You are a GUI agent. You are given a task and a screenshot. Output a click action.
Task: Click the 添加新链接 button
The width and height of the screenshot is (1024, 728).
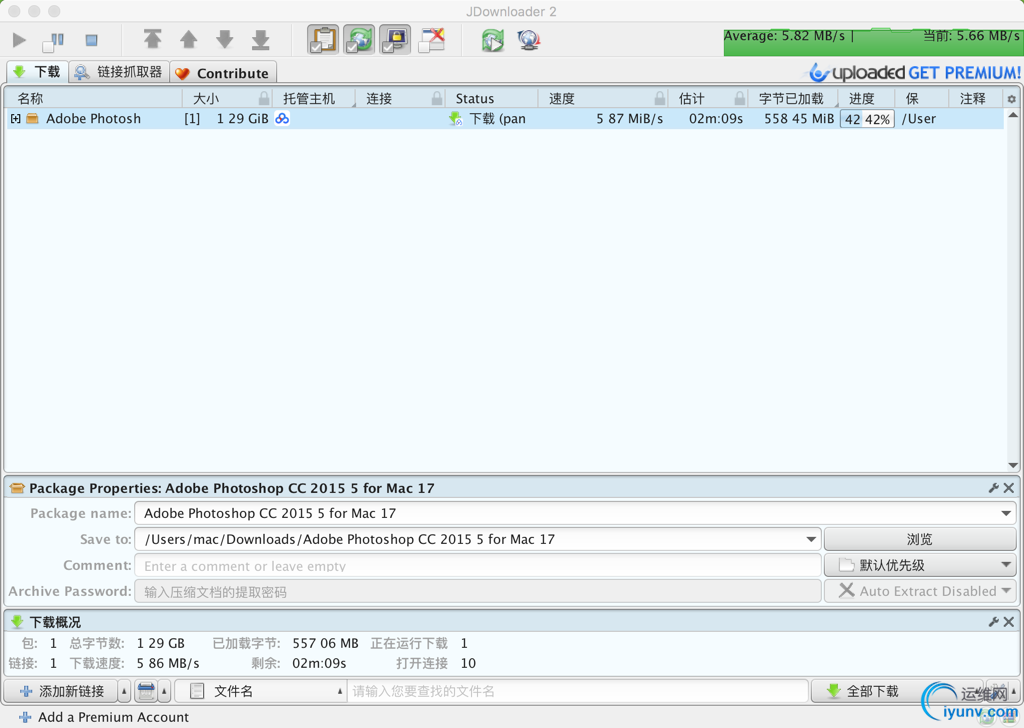coord(61,691)
